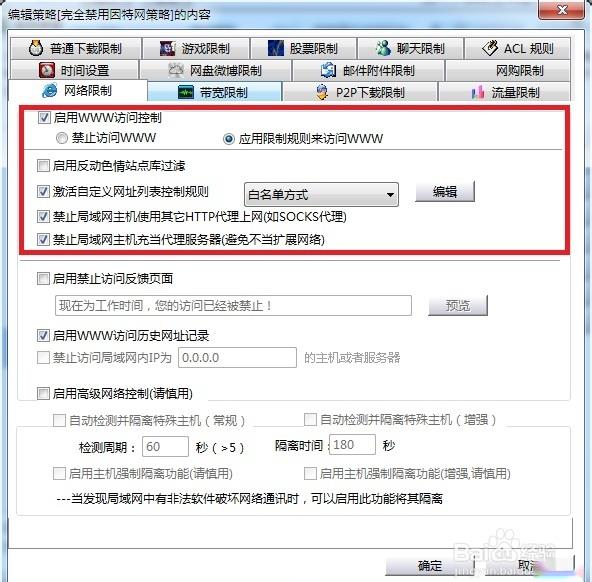The width and height of the screenshot is (592, 582).
Task: Confirm with the 确定 button
Action: pos(430,566)
